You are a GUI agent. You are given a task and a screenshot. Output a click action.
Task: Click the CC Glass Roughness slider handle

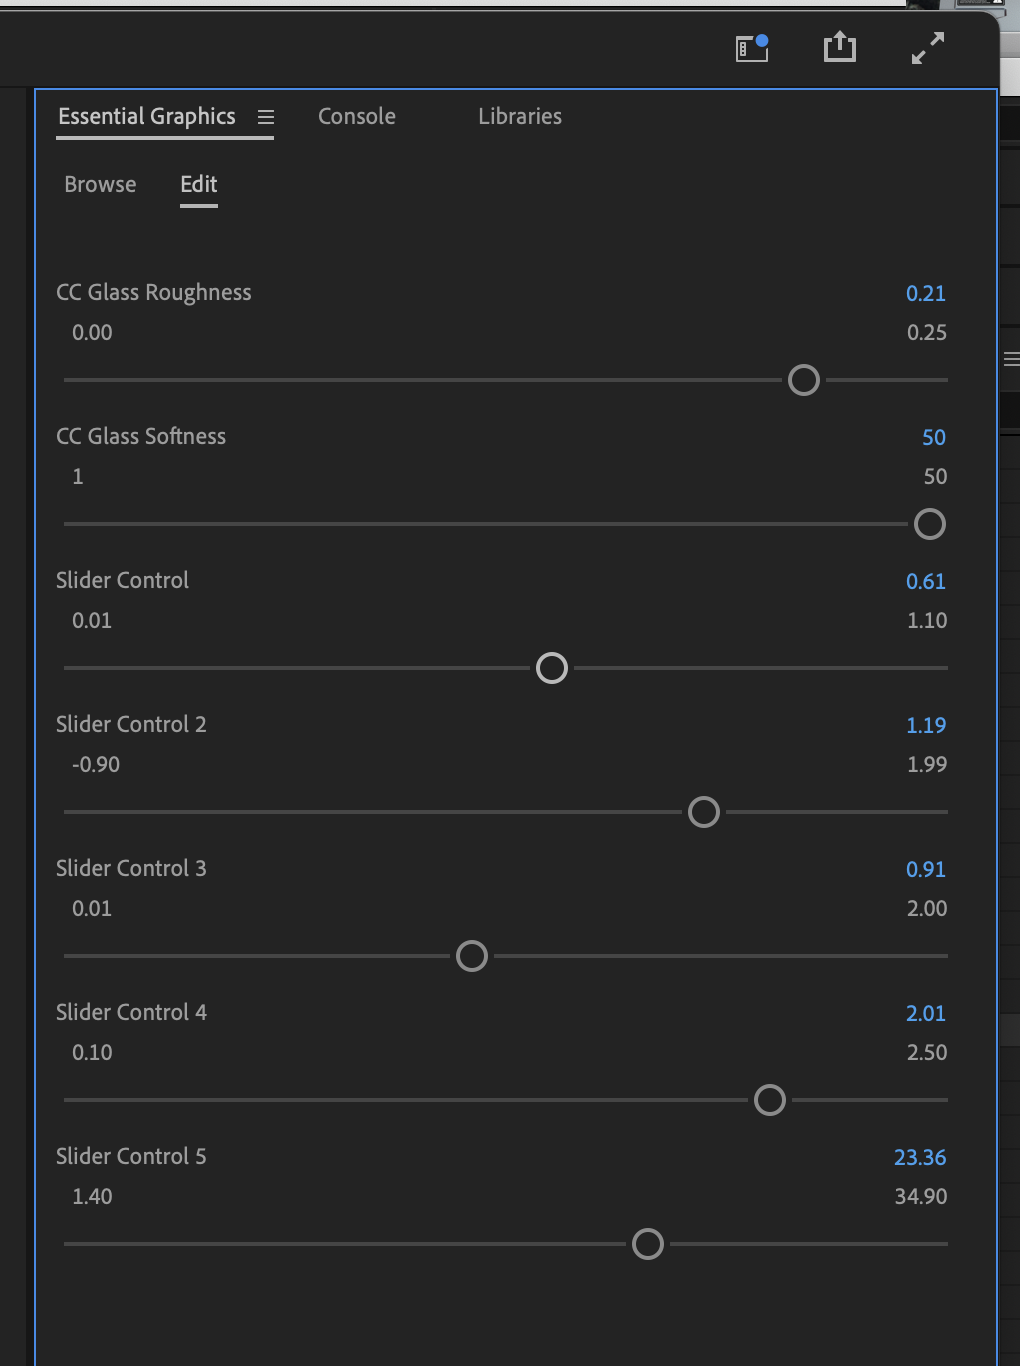click(x=804, y=380)
